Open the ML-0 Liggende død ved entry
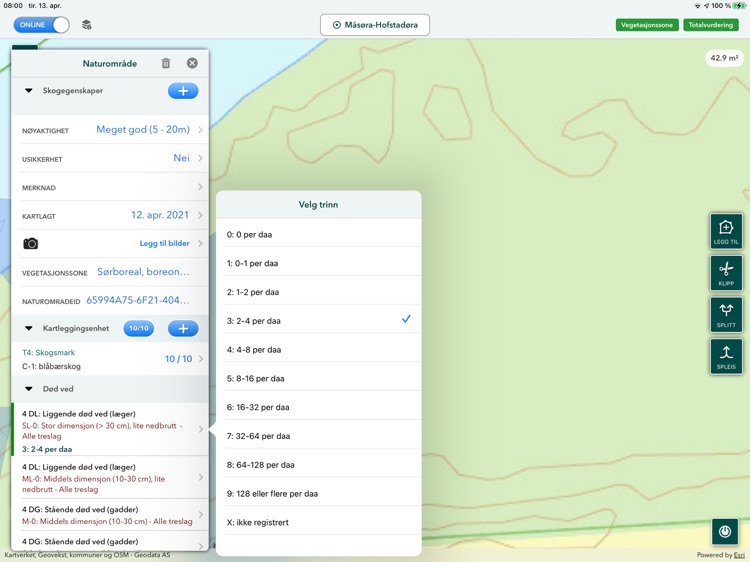 [110, 477]
